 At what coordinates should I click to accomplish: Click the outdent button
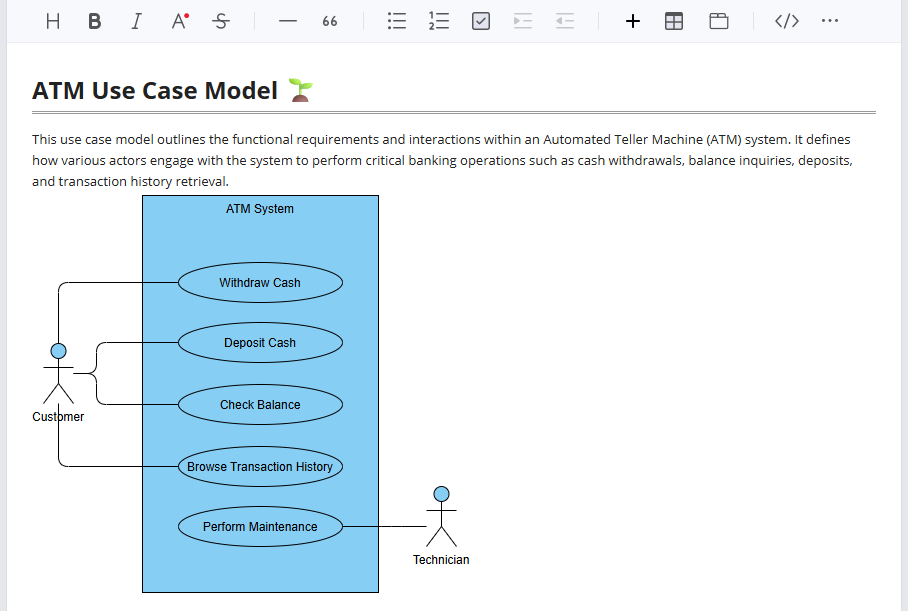(x=565, y=21)
